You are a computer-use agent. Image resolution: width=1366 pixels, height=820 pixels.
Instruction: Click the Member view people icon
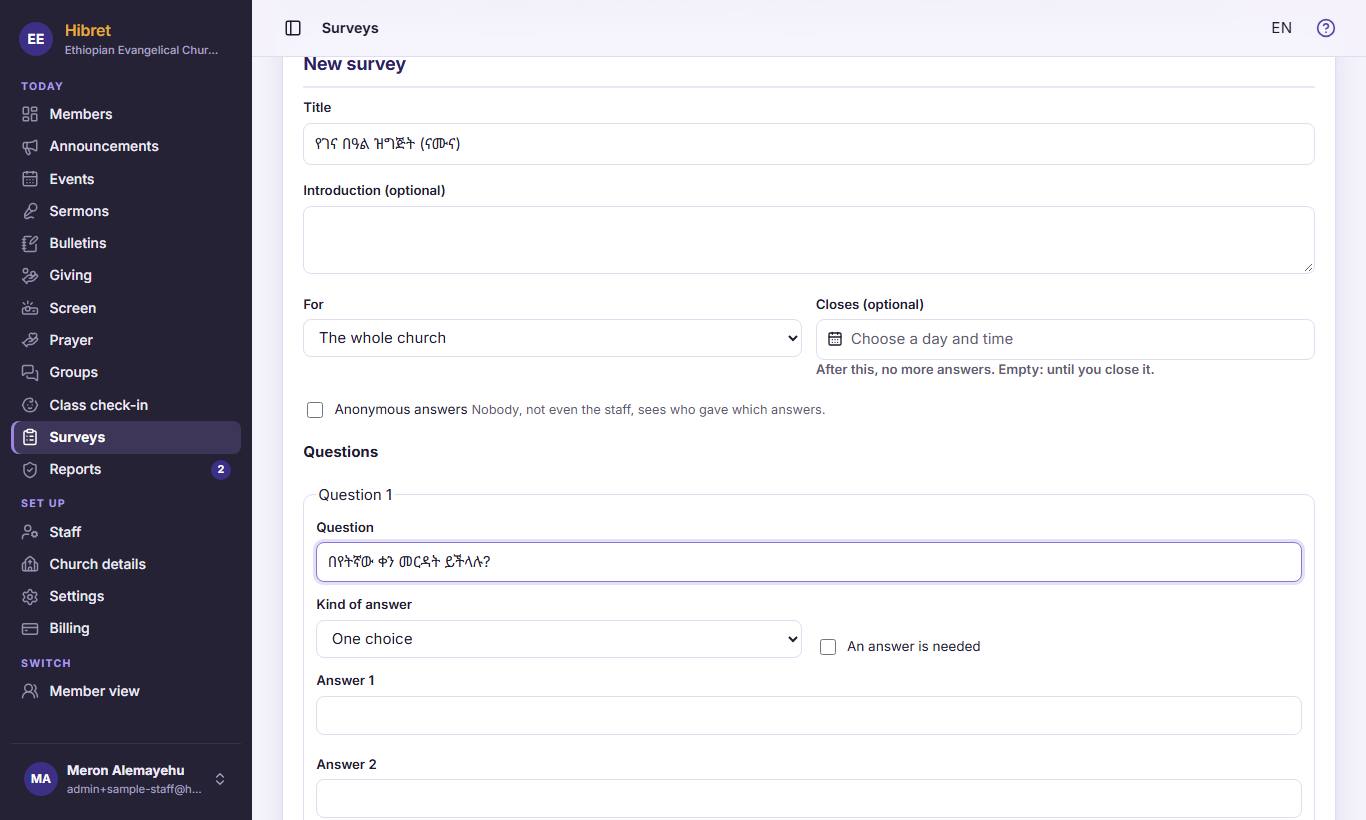click(30, 691)
